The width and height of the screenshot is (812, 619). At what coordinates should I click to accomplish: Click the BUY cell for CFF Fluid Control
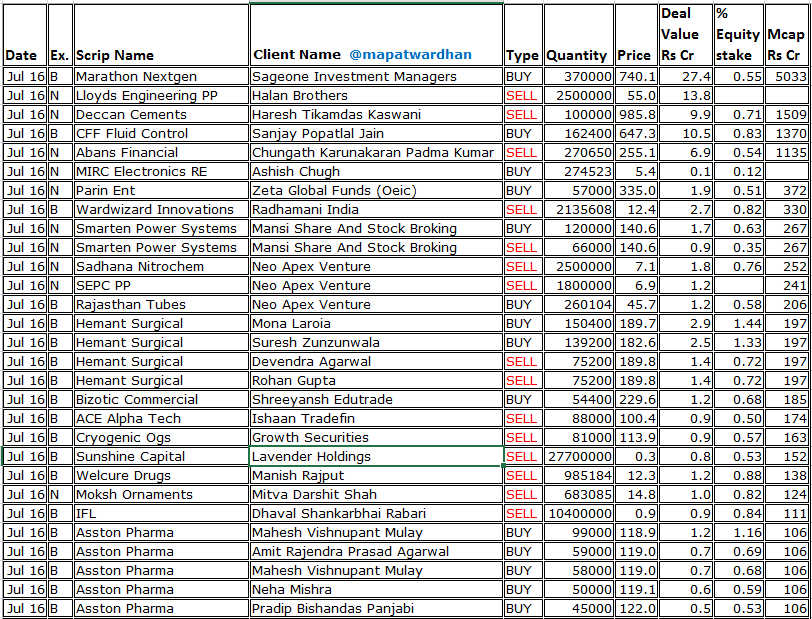[519, 133]
